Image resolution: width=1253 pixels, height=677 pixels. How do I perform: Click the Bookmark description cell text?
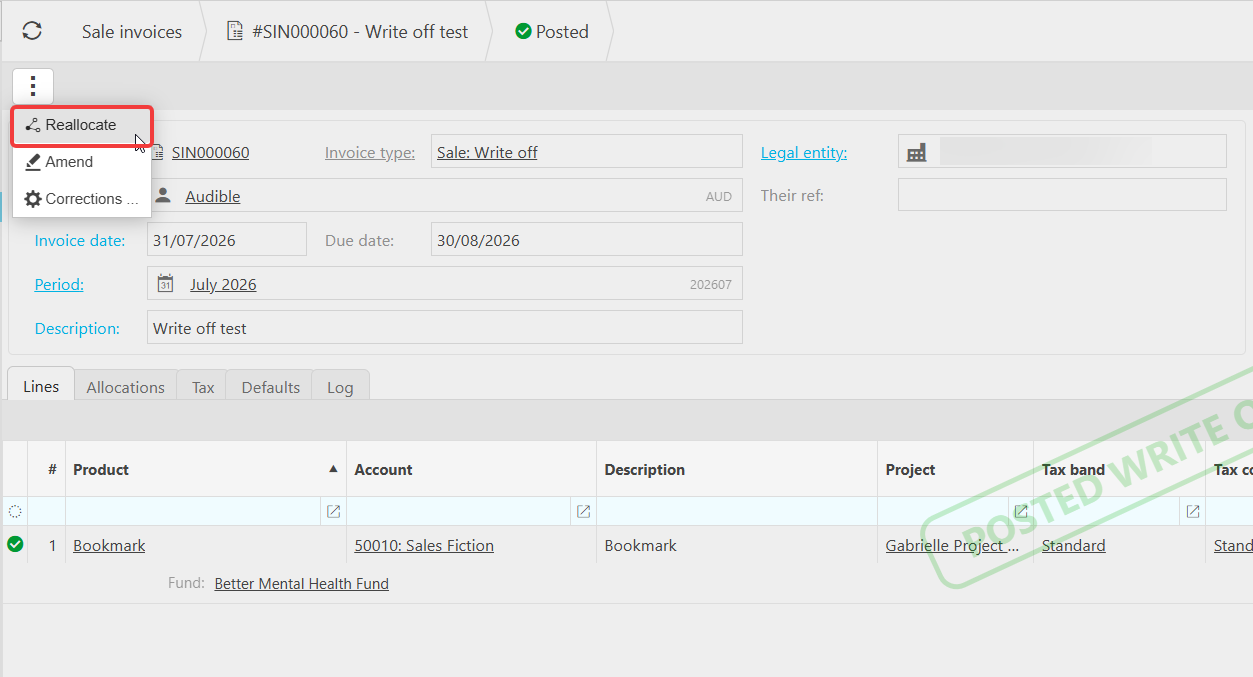(x=641, y=546)
